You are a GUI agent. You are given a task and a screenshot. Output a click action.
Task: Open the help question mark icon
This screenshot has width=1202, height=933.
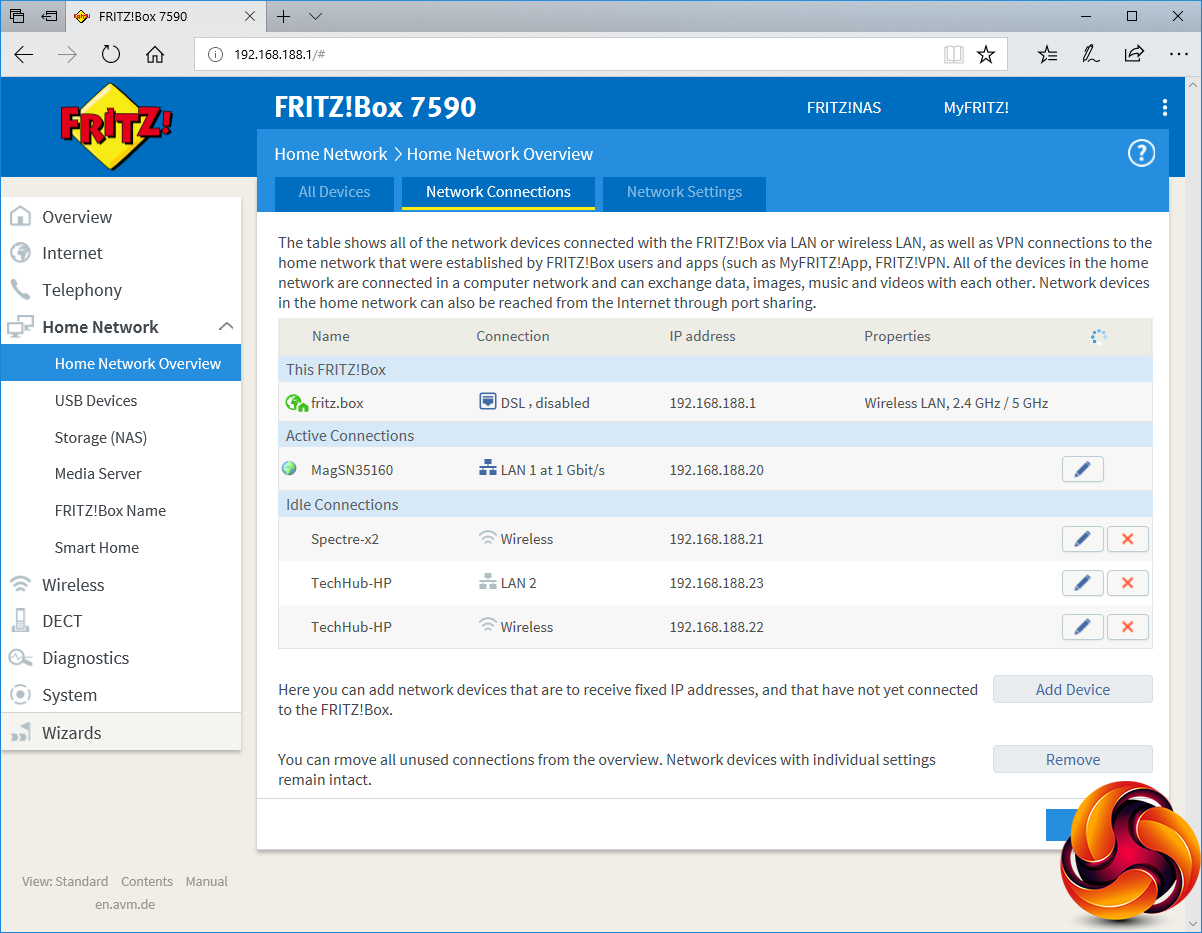[1141, 153]
